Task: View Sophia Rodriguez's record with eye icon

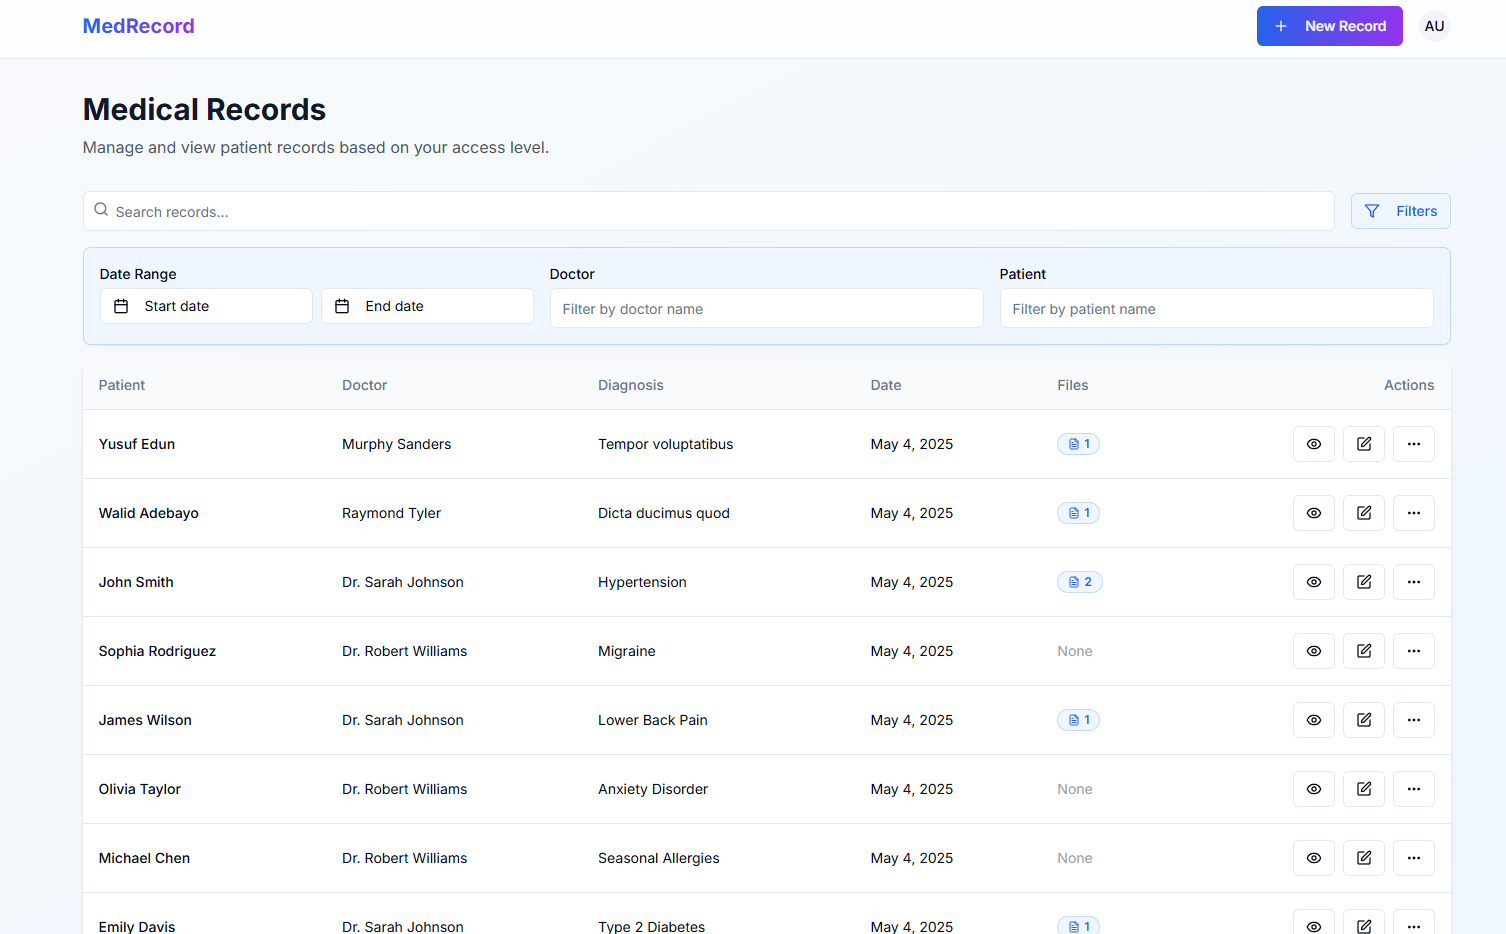Action: [x=1314, y=651]
